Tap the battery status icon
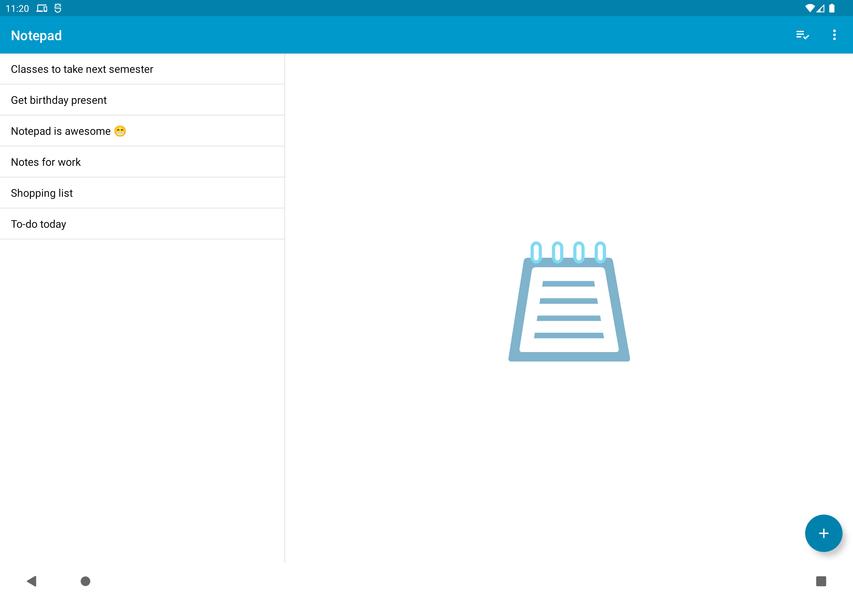853x600 pixels. 832,8
